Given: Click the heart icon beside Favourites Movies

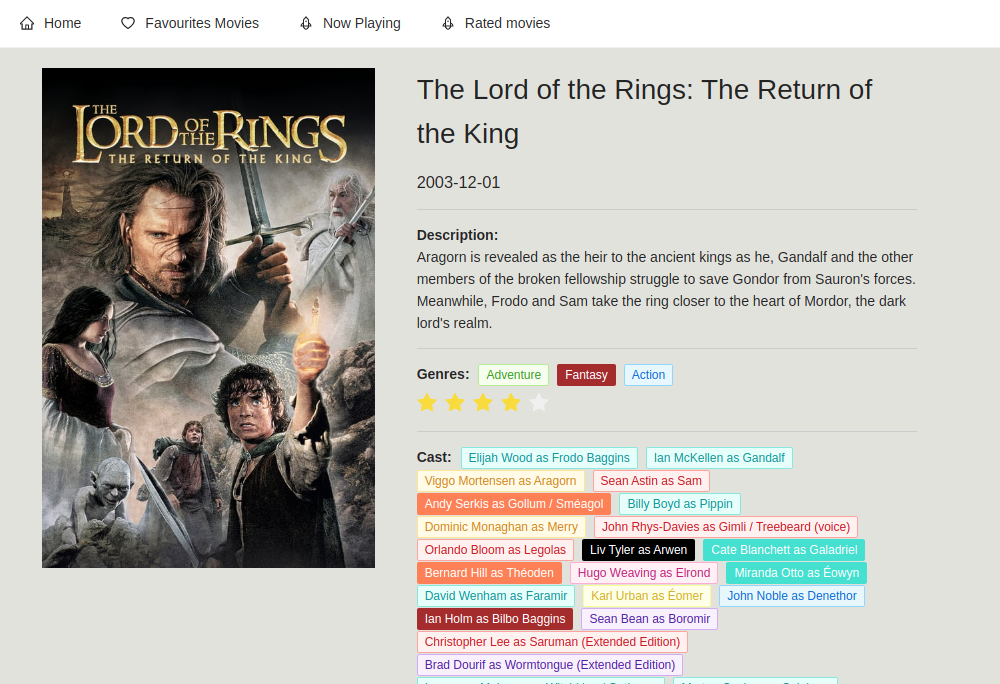Looking at the screenshot, I should tap(128, 24).
